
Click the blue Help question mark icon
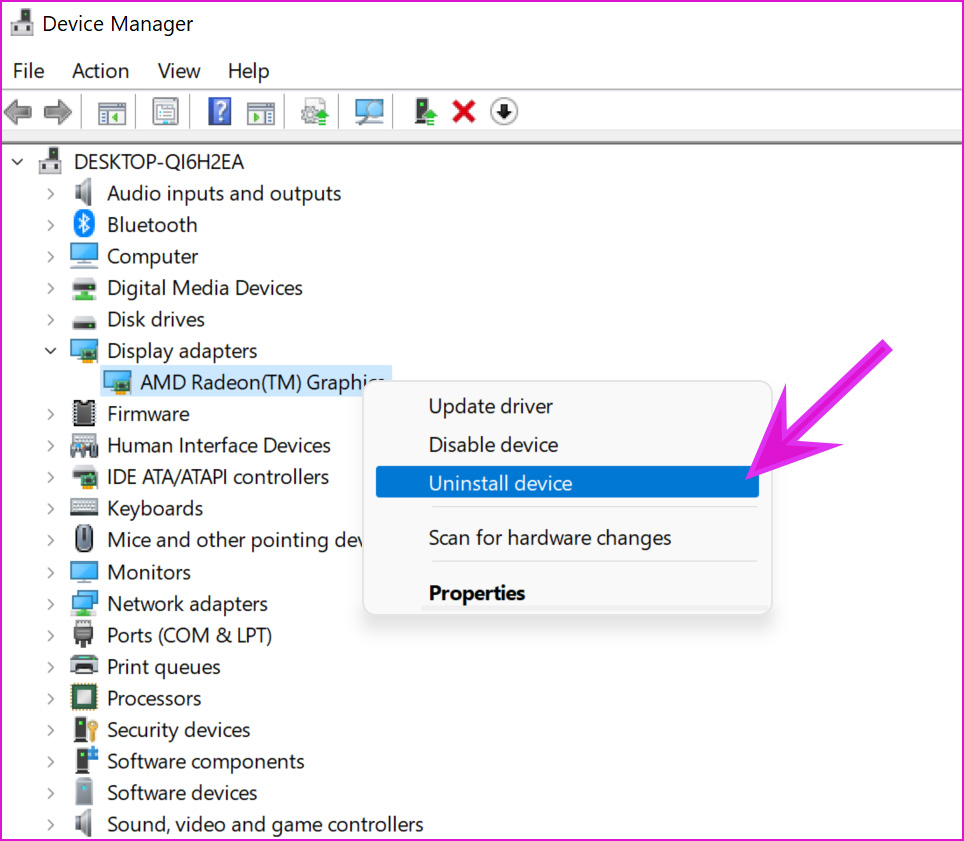pyautogui.click(x=219, y=112)
